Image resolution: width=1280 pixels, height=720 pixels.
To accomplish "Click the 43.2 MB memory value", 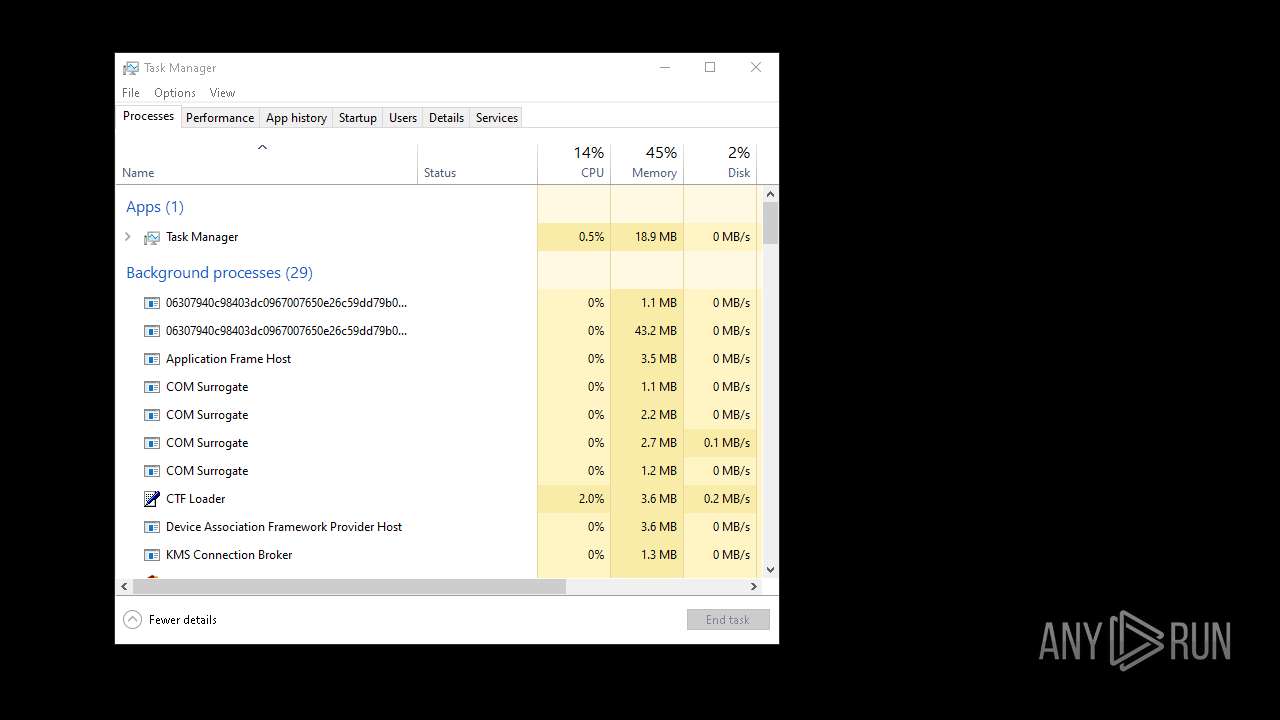I will coord(657,331).
